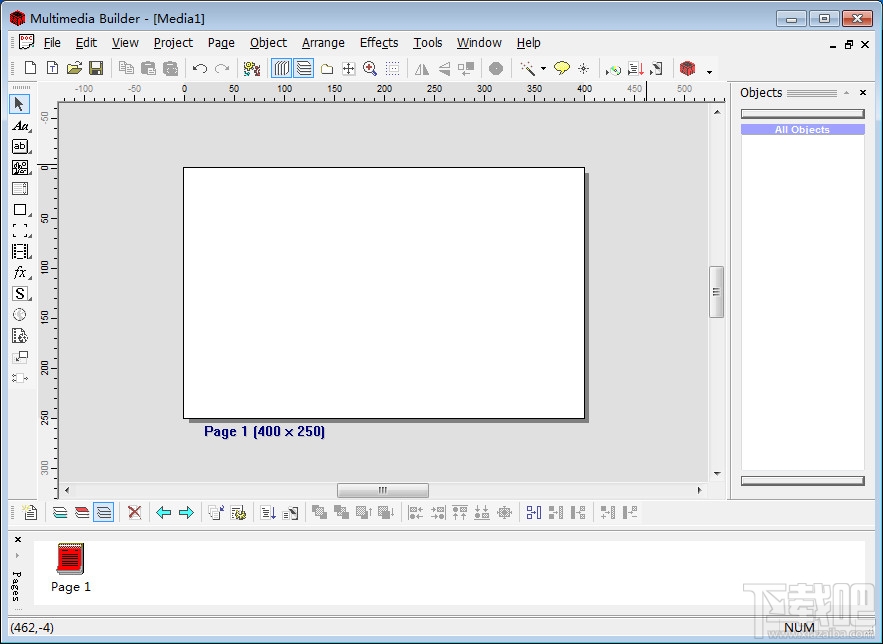
Task: Toggle the first highlighted view button in top toolbar
Action: click(282, 69)
